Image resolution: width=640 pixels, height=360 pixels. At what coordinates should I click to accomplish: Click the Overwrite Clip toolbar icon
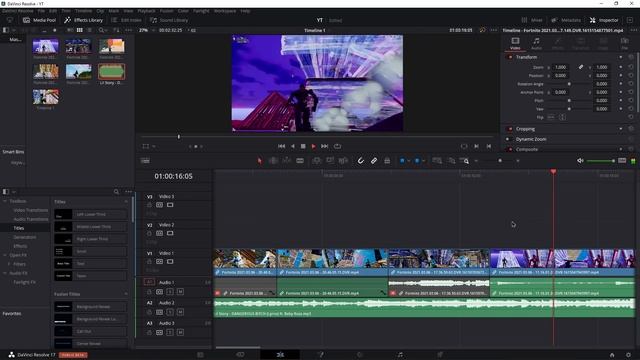(330, 161)
